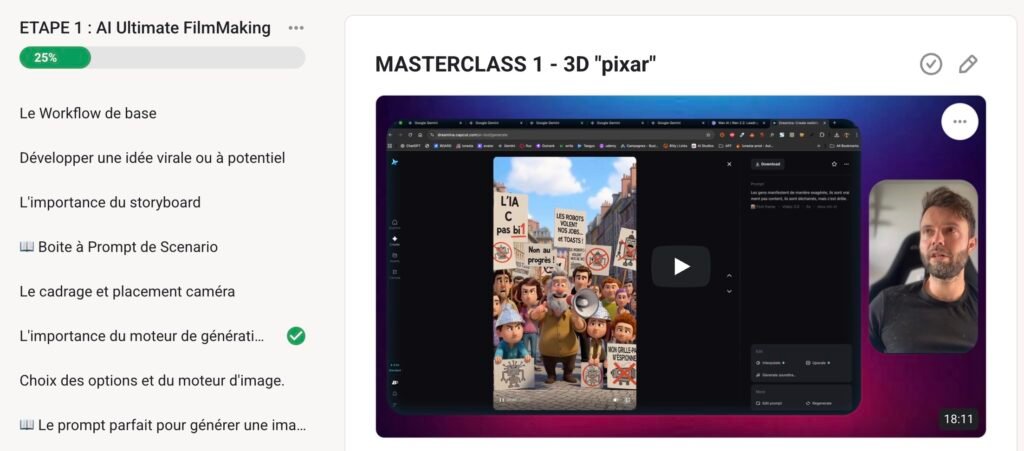This screenshot has height=451, width=1024.
Task: Open lesson Le cadrage et placement caméra
Action: pos(127,292)
